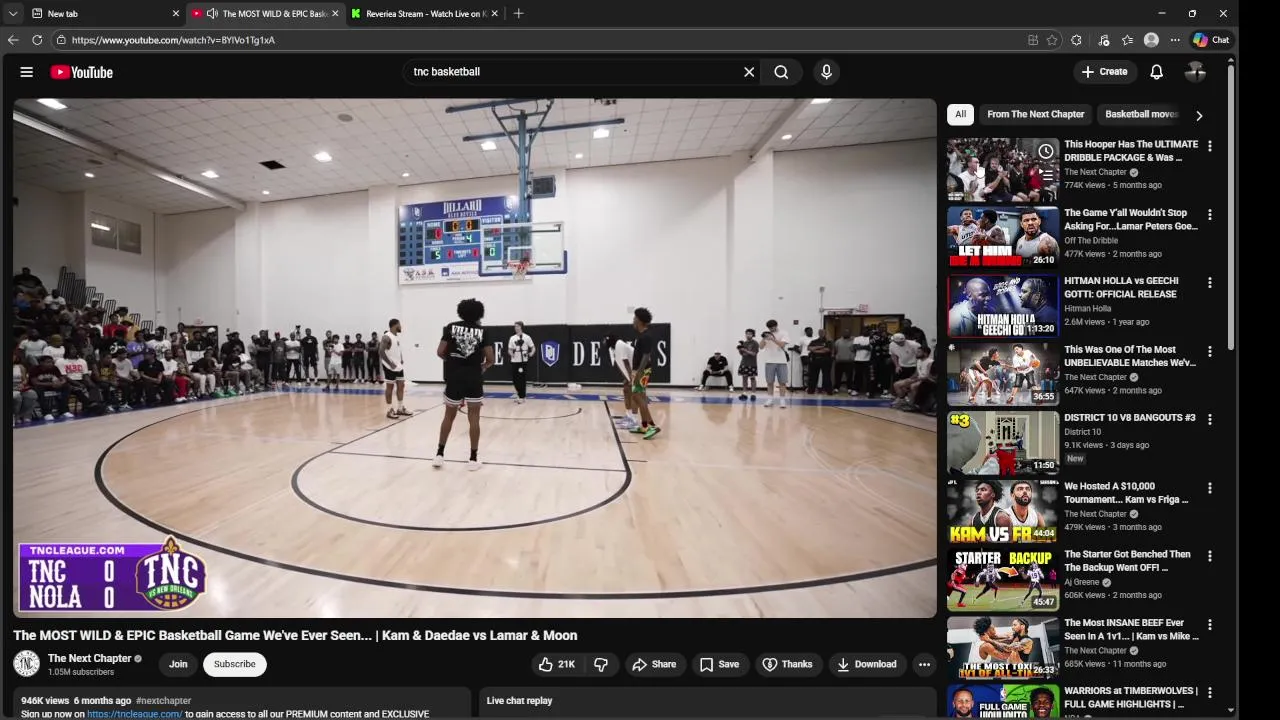Open the Create menu
Screen dimensions: 1280x720
1104,72
